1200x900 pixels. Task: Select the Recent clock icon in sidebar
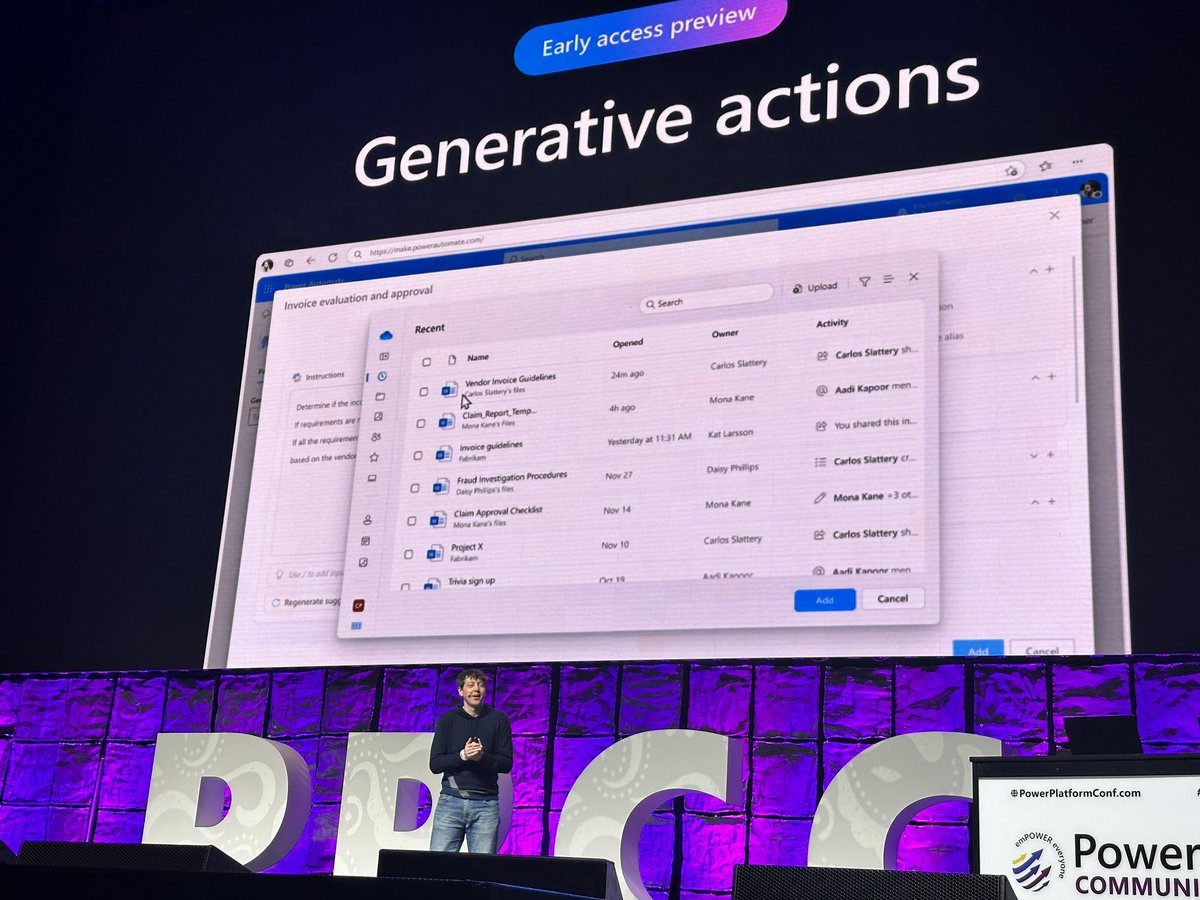382,377
